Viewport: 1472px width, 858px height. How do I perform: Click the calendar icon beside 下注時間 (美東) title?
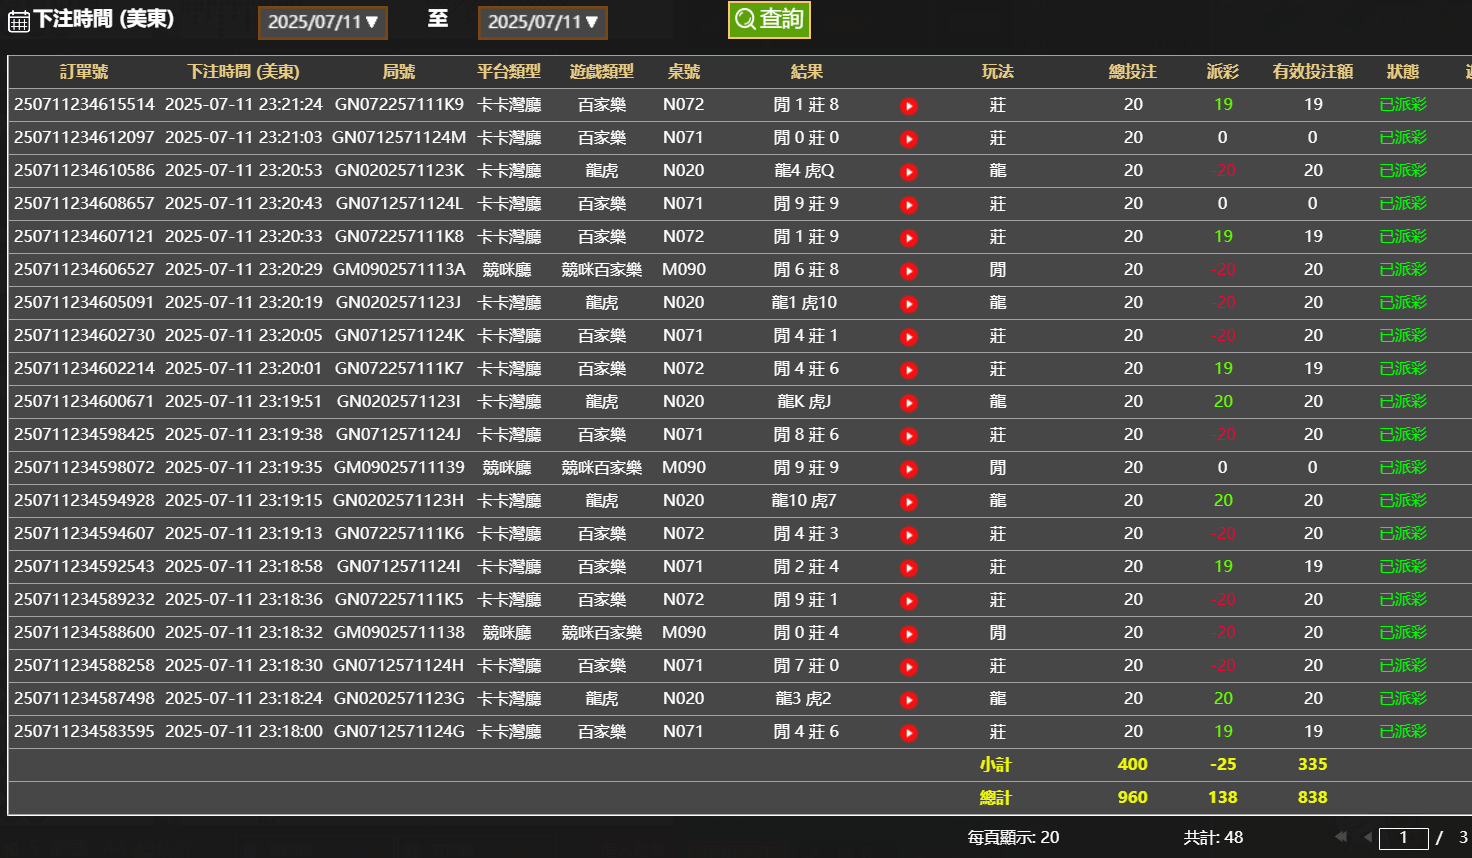pyautogui.click(x=17, y=18)
